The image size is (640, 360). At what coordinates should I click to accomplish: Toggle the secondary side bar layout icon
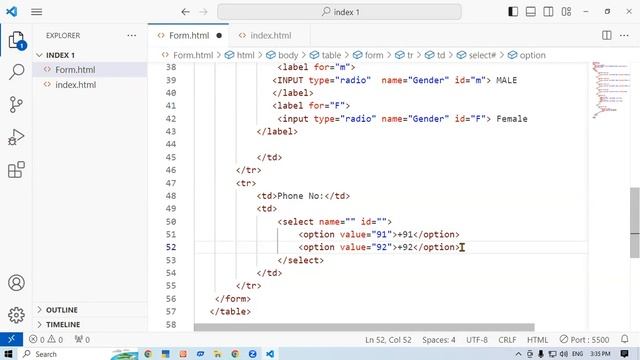pos(548,12)
